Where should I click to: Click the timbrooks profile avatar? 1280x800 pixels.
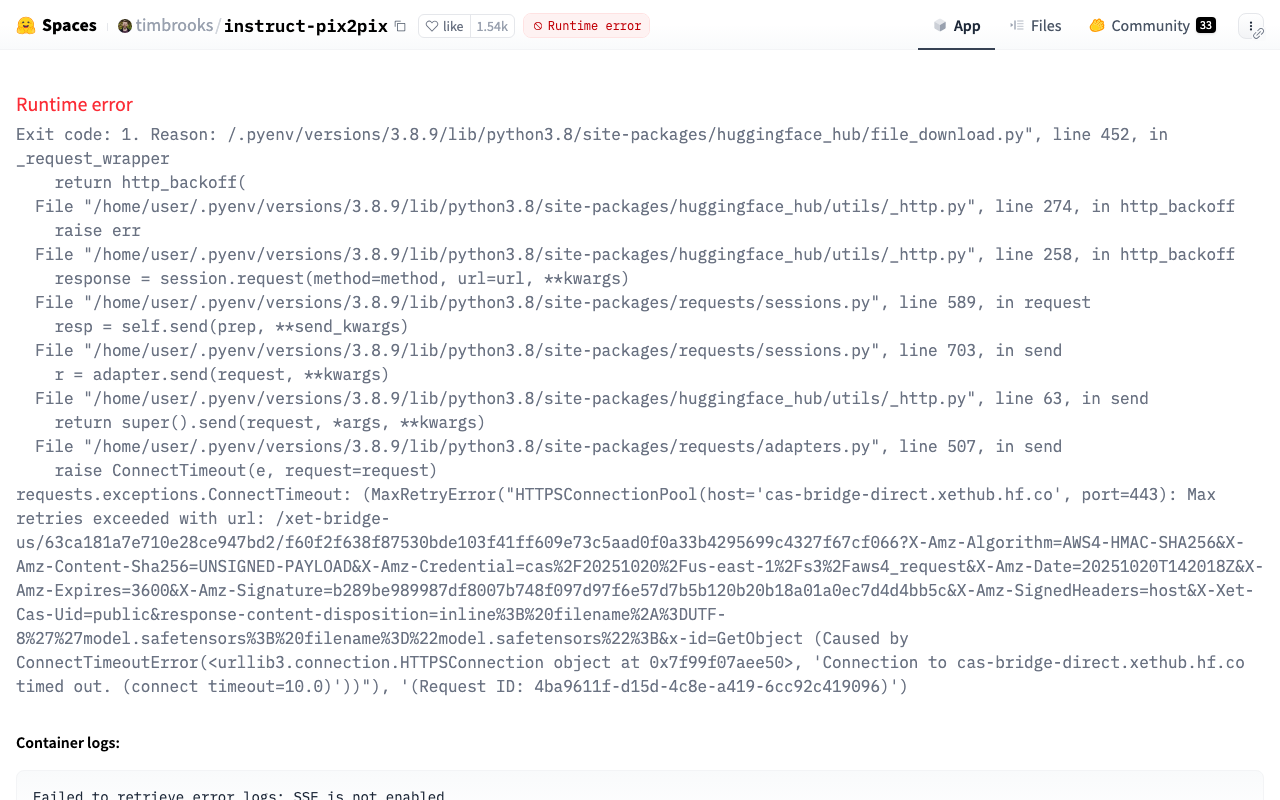(x=125, y=26)
